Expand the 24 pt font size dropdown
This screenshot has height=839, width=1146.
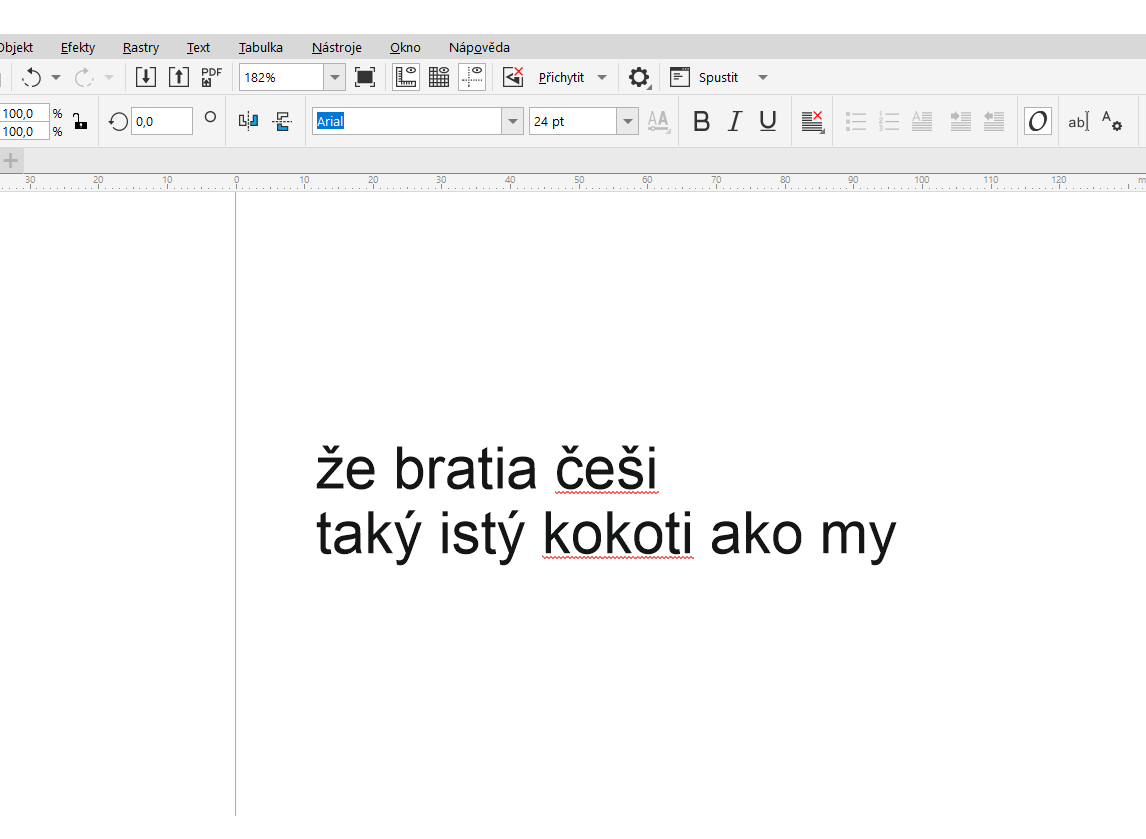pyautogui.click(x=627, y=121)
